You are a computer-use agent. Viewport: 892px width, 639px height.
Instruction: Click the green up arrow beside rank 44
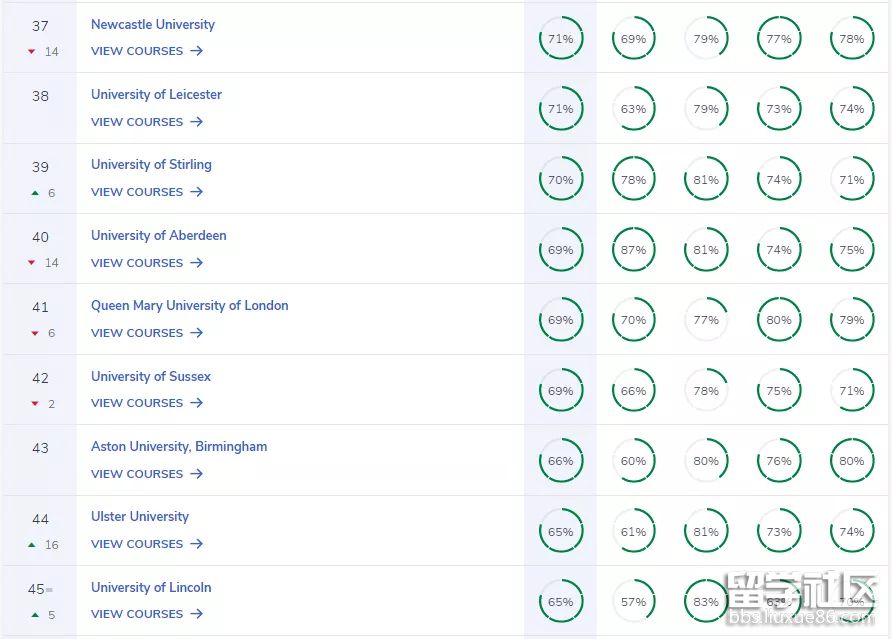click(32, 545)
